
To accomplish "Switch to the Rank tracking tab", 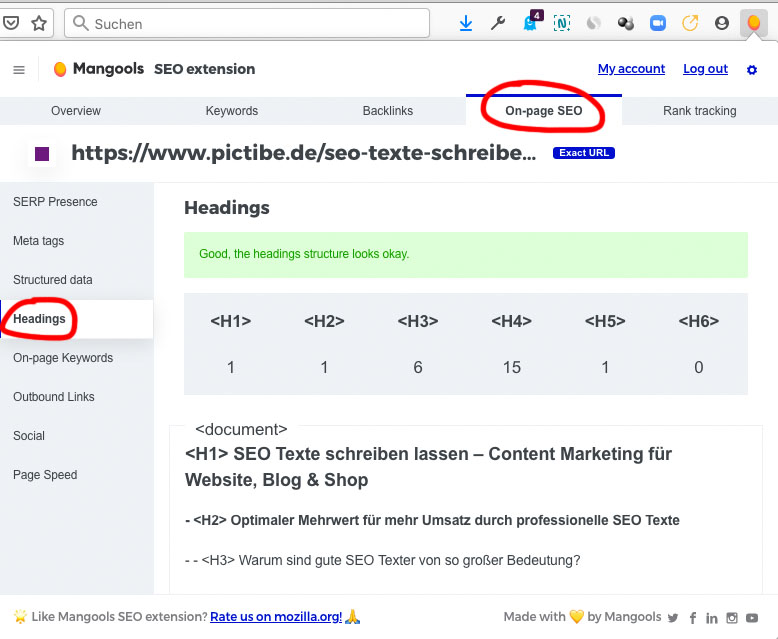I will (x=700, y=111).
